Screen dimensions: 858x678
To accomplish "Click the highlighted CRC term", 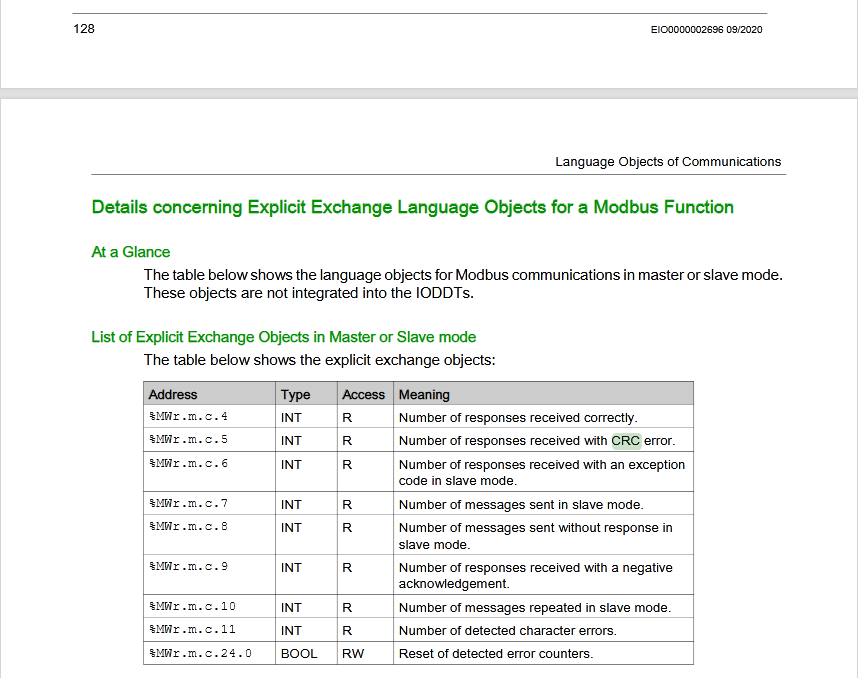I will (x=626, y=441).
